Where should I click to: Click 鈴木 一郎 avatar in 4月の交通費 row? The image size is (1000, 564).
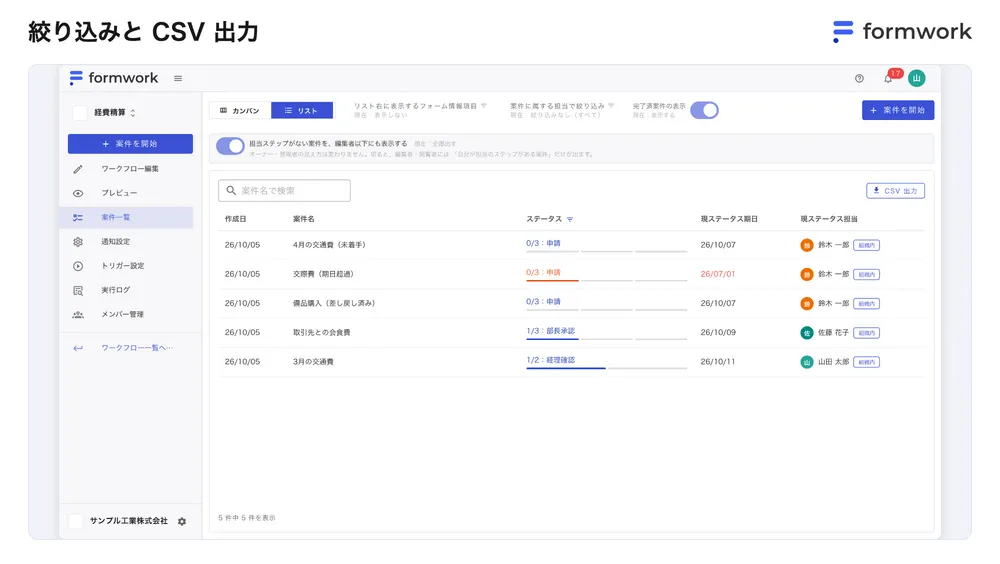pos(807,245)
